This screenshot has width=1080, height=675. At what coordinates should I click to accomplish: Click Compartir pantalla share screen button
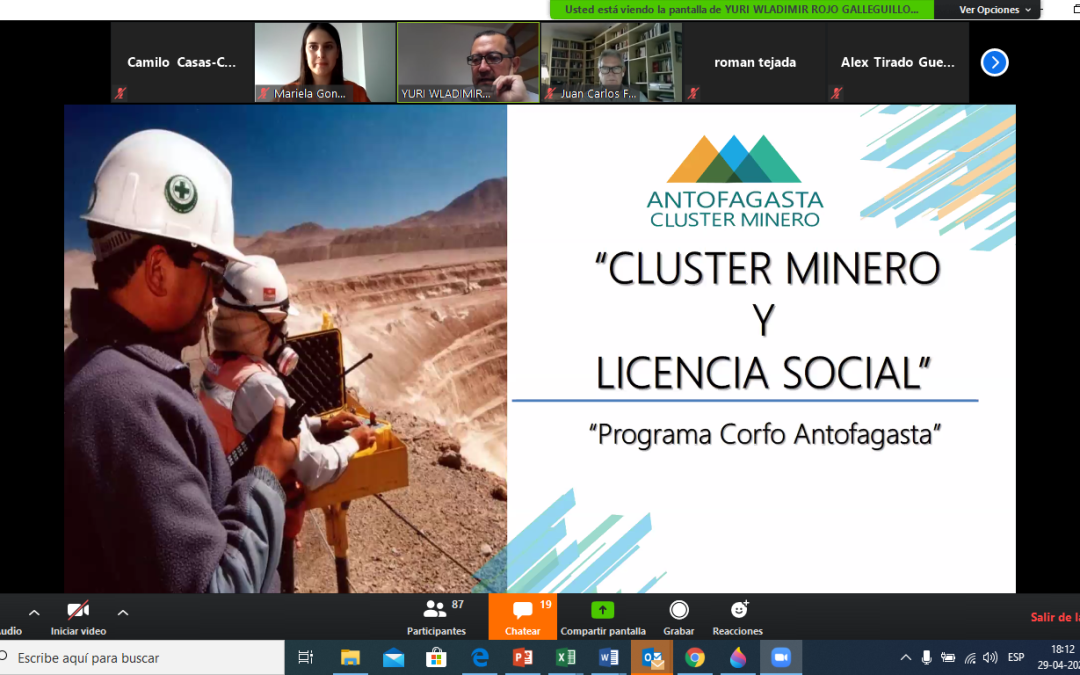603,618
